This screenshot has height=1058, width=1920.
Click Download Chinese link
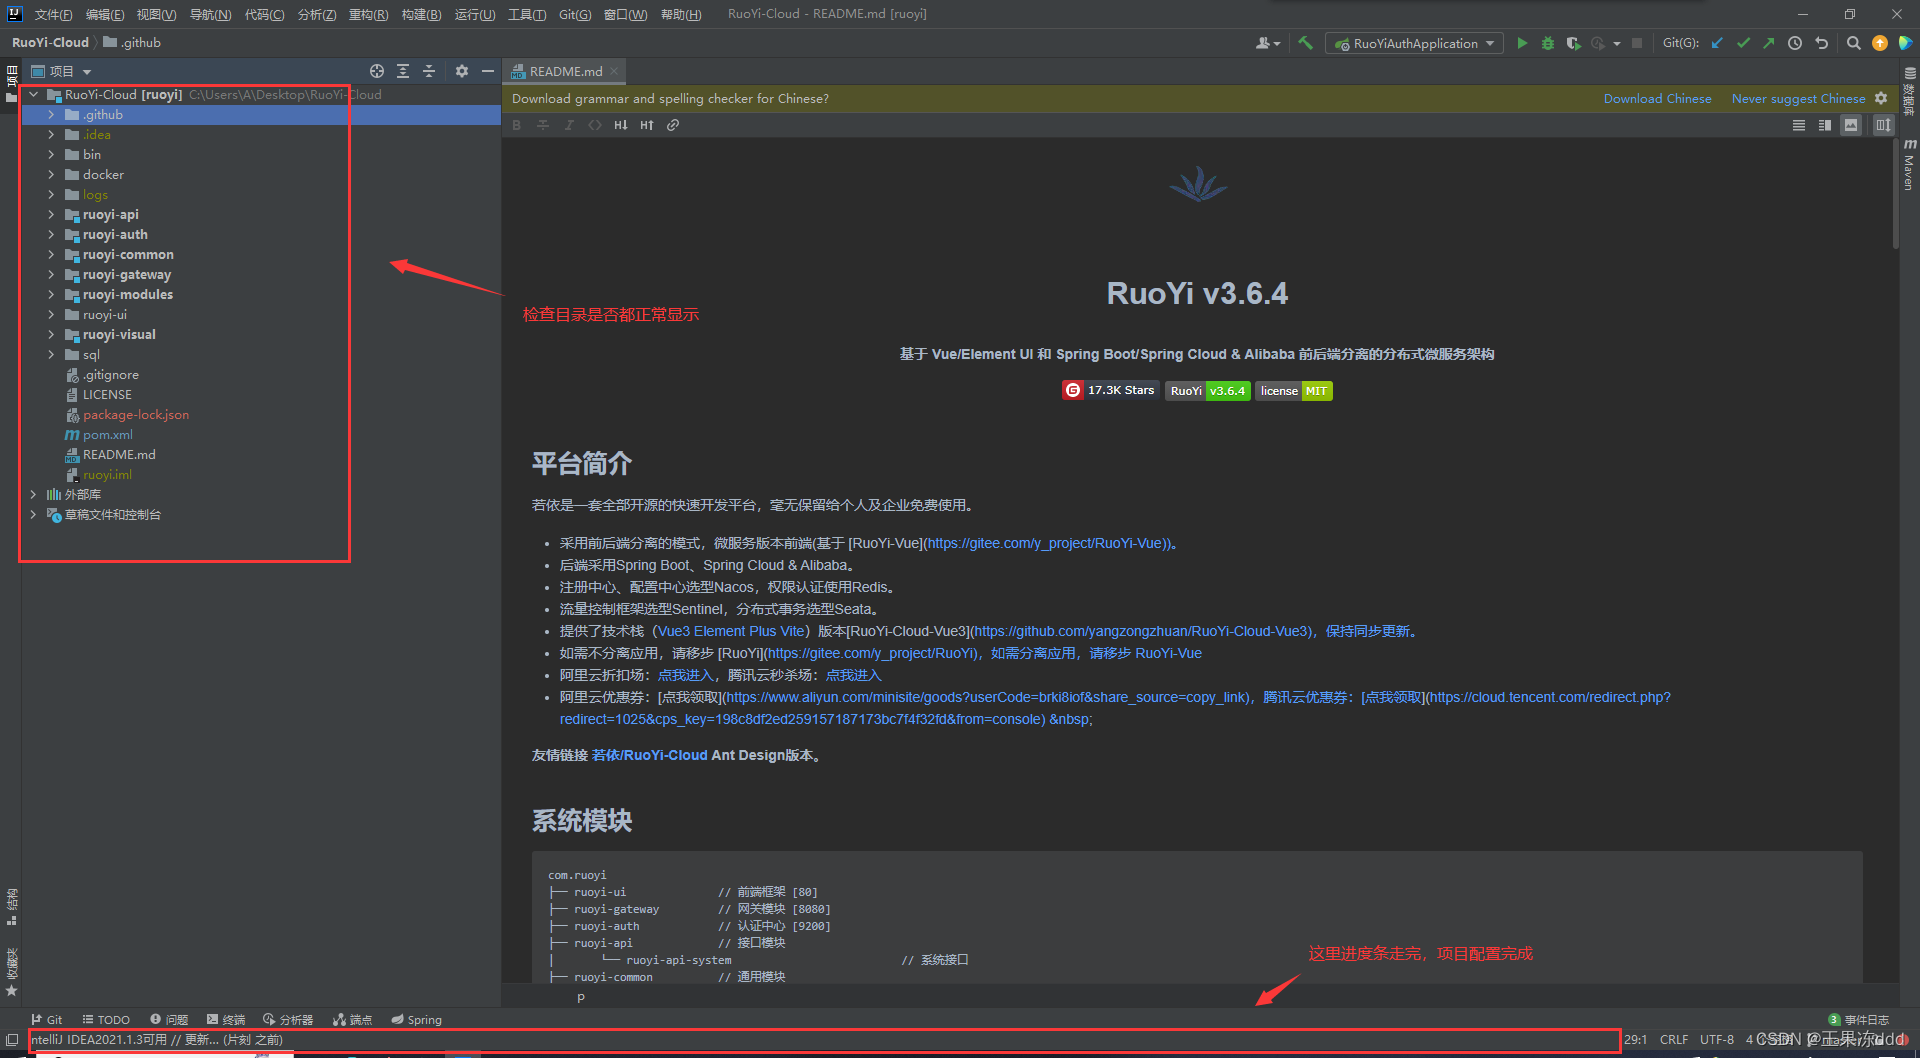tap(1657, 98)
